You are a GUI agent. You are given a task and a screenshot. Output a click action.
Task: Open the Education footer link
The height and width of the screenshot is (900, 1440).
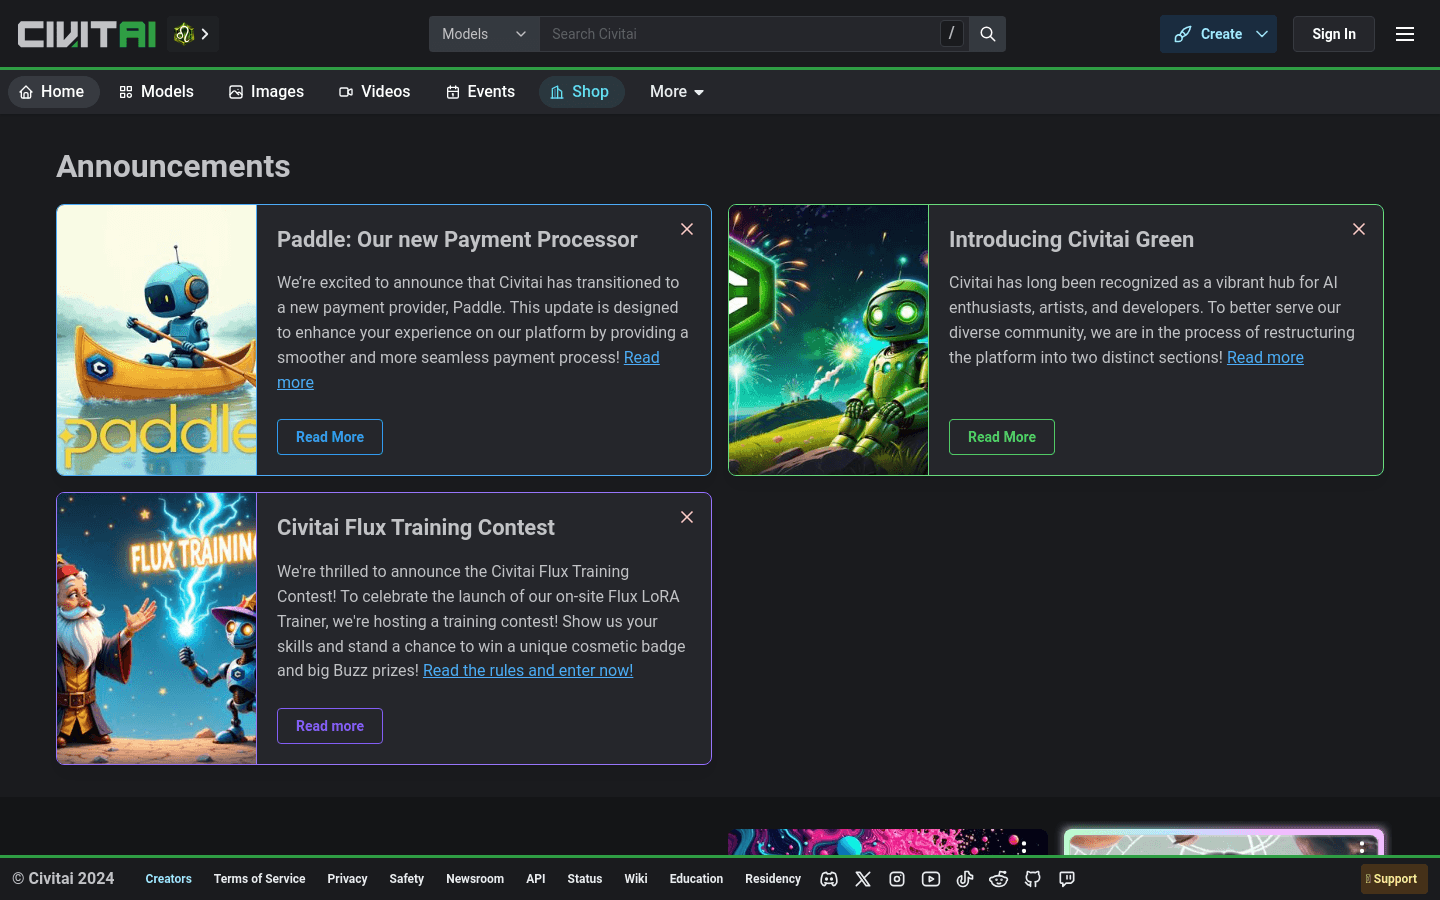696,879
